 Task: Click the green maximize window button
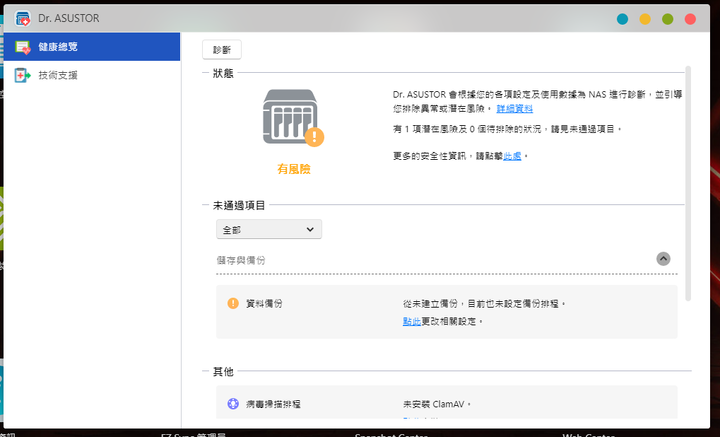click(668, 19)
